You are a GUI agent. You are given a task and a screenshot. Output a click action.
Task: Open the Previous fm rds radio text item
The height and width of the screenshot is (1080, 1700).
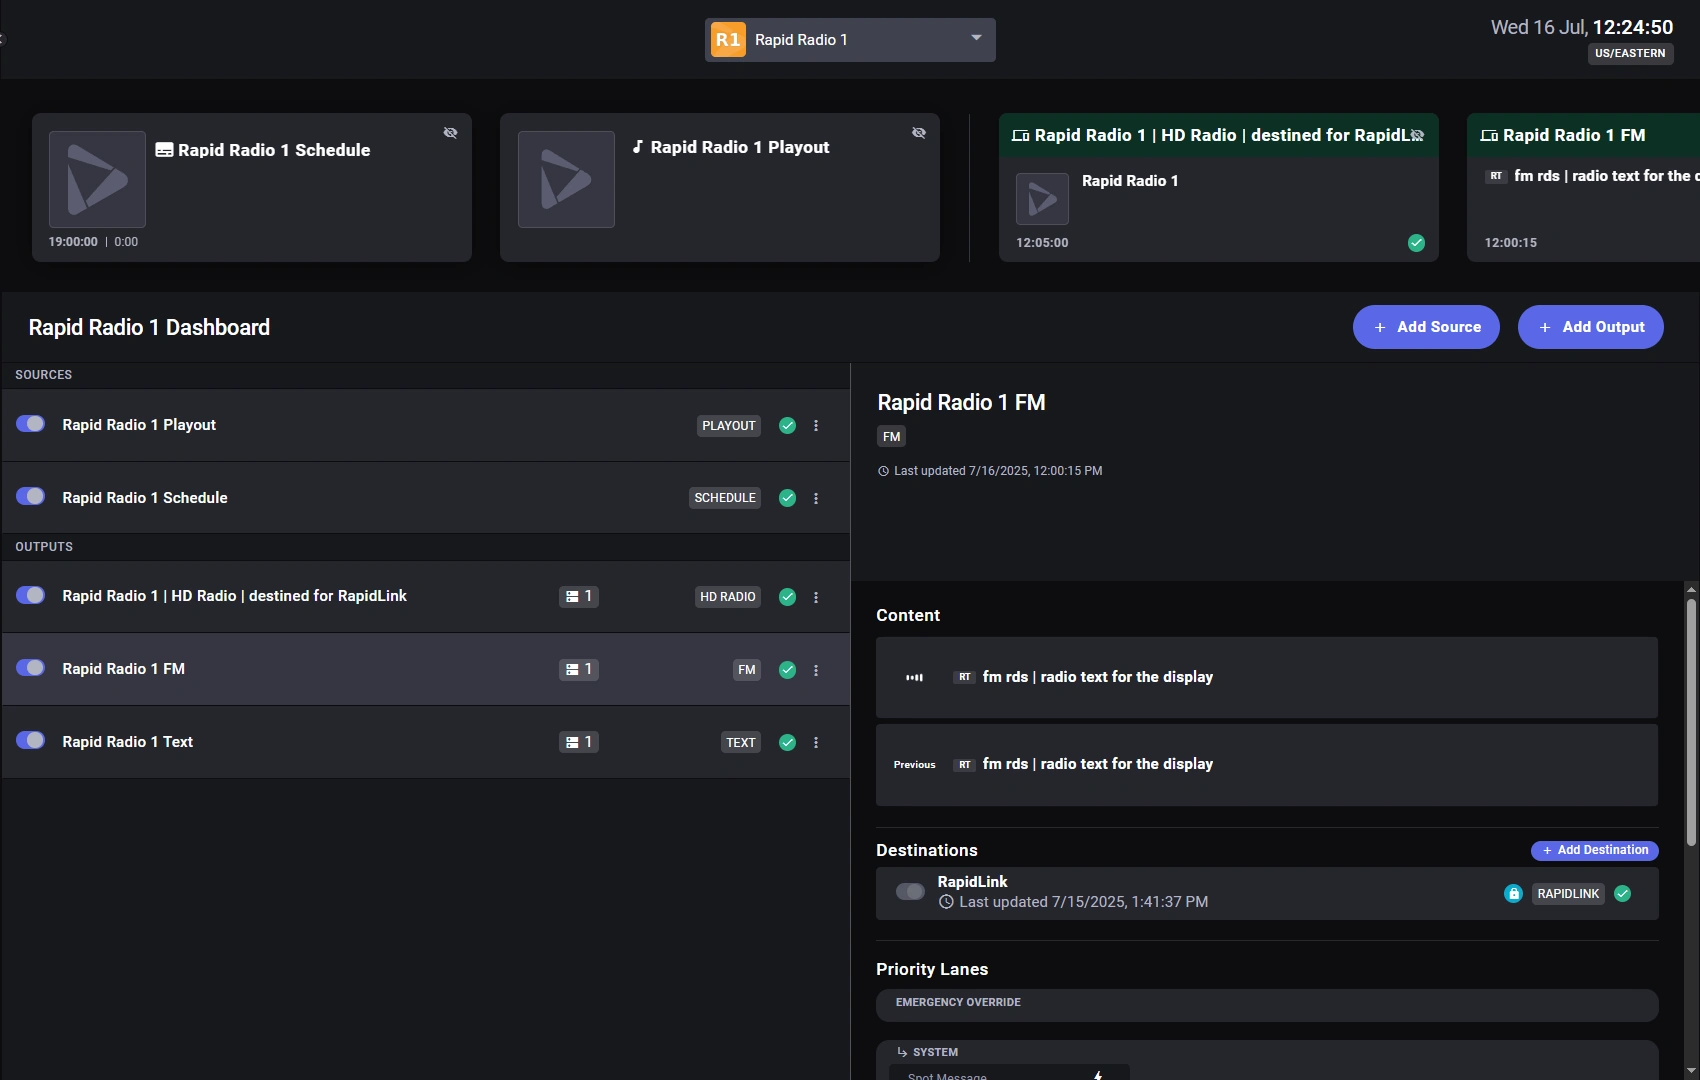coord(1267,765)
